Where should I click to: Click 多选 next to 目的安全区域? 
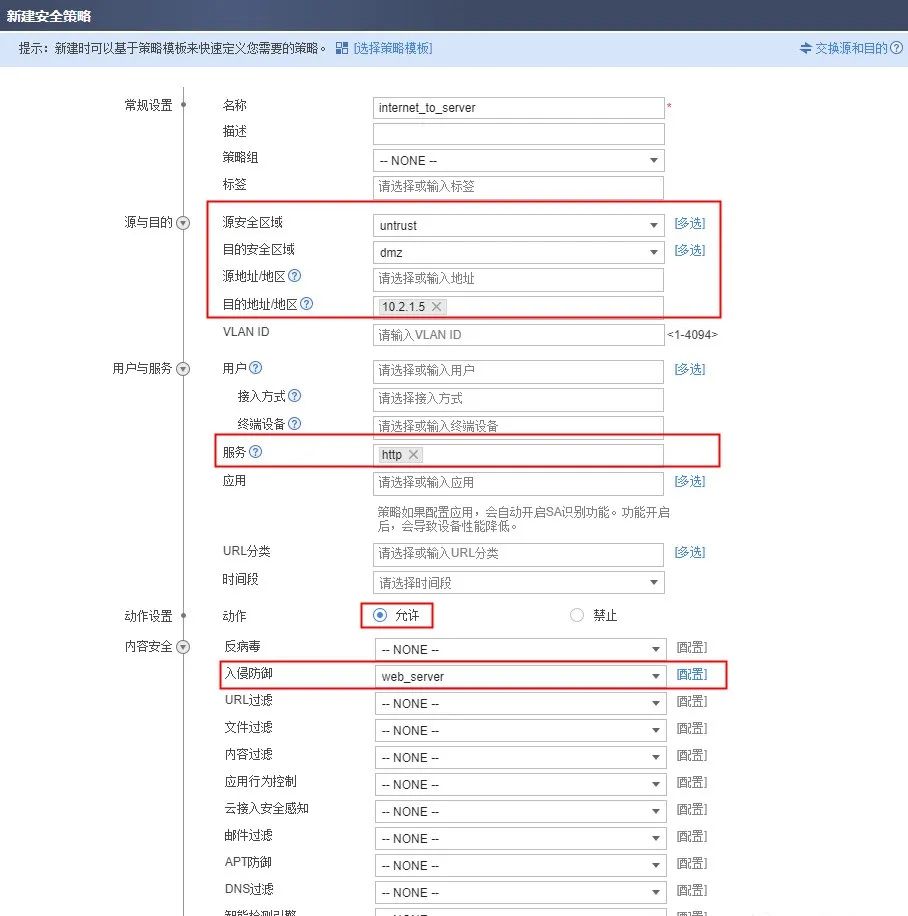[x=690, y=250]
